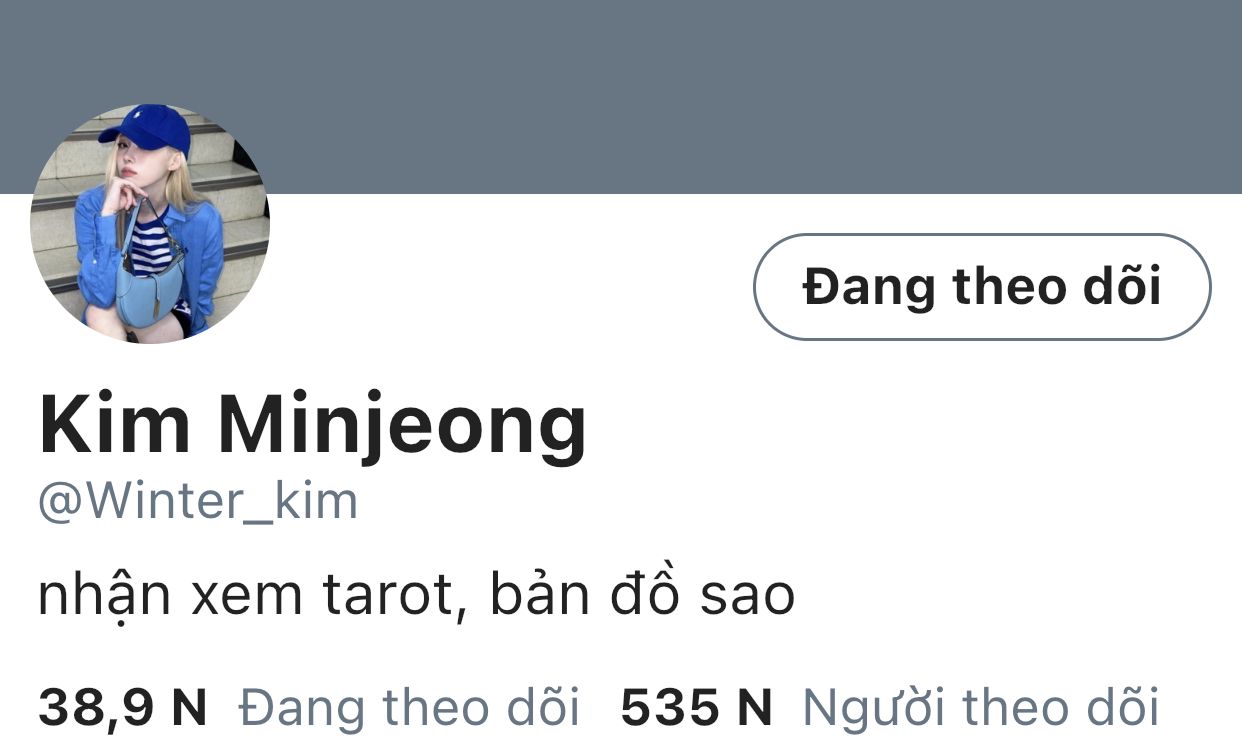
Task: Click the striped shirt in the profile photo
Action: [152, 247]
